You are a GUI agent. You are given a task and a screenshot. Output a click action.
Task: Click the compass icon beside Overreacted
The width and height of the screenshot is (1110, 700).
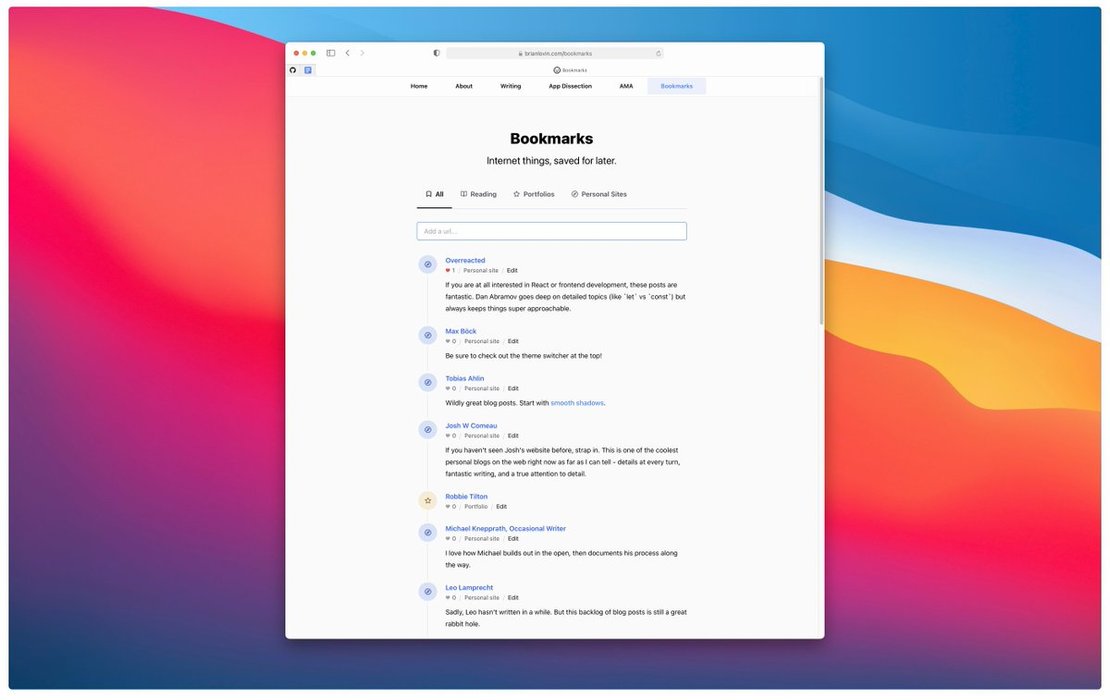tap(428, 265)
